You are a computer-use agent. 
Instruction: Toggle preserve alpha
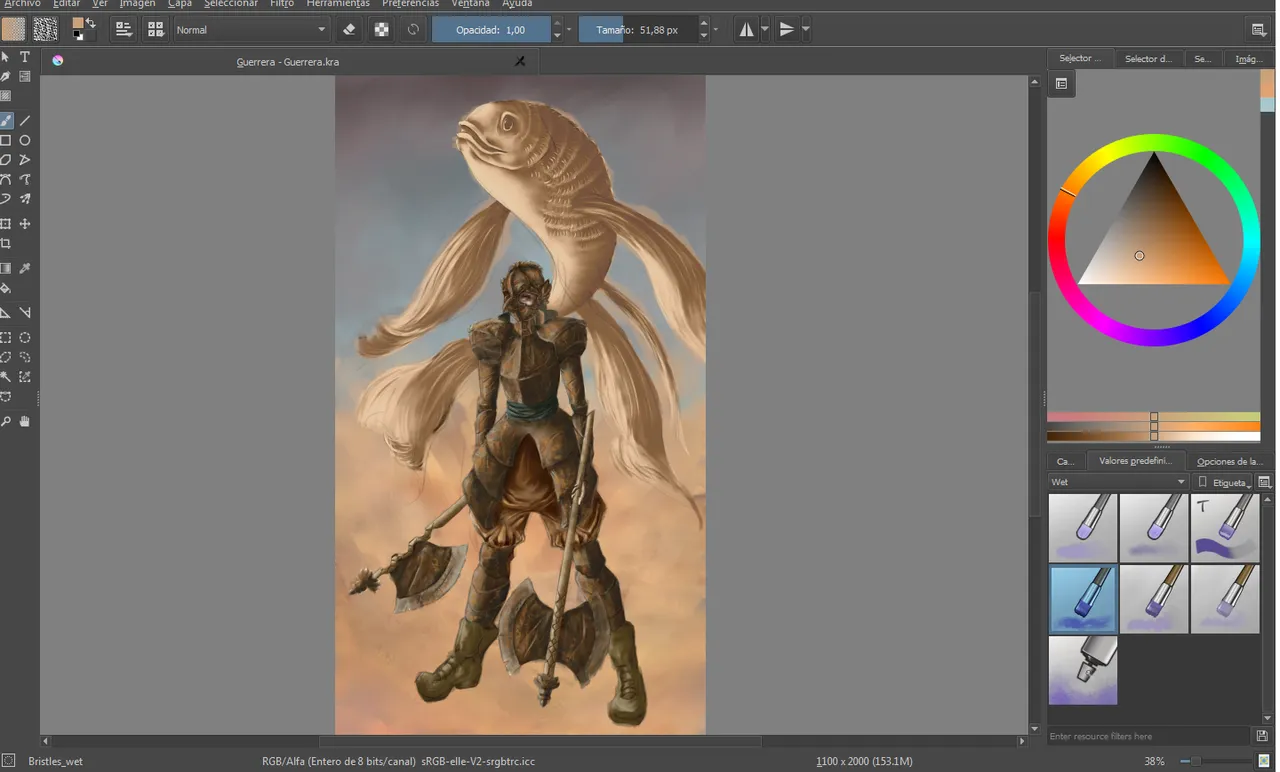[381, 30]
